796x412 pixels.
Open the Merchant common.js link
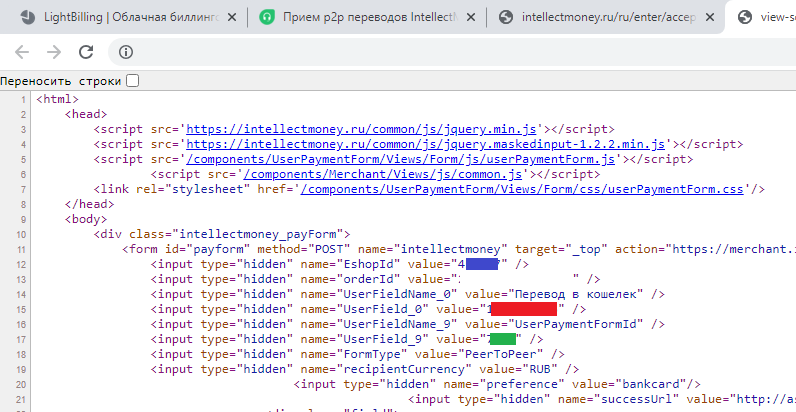pyautogui.click(x=383, y=175)
